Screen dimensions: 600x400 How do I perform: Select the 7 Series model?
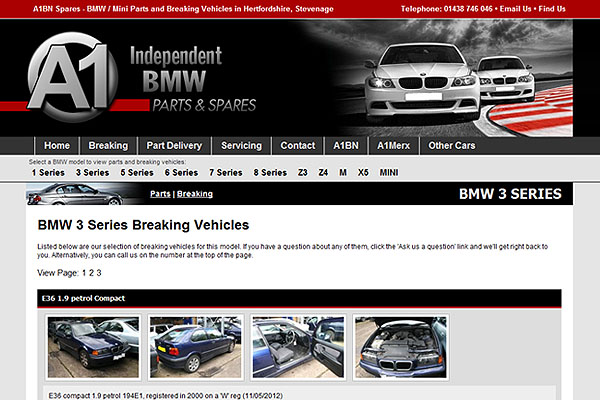coord(226,173)
